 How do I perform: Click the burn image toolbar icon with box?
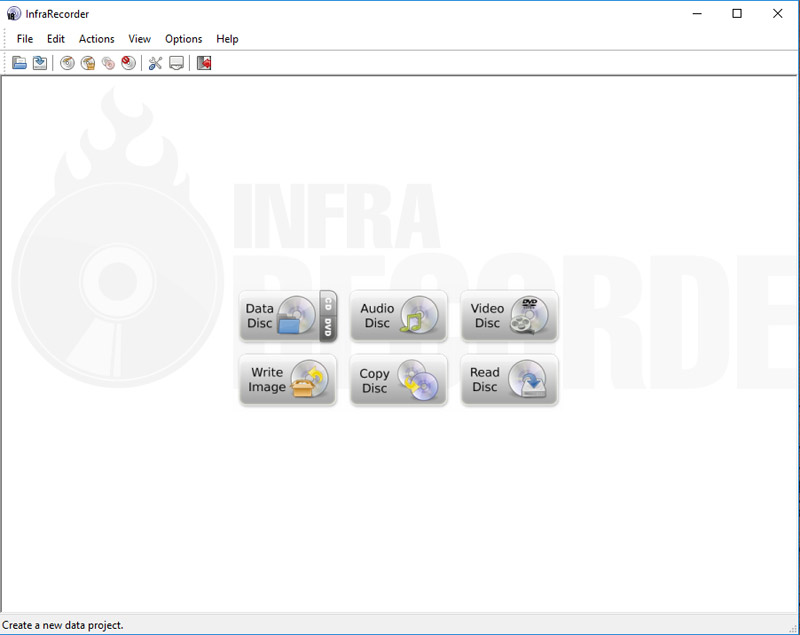(x=88, y=63)
